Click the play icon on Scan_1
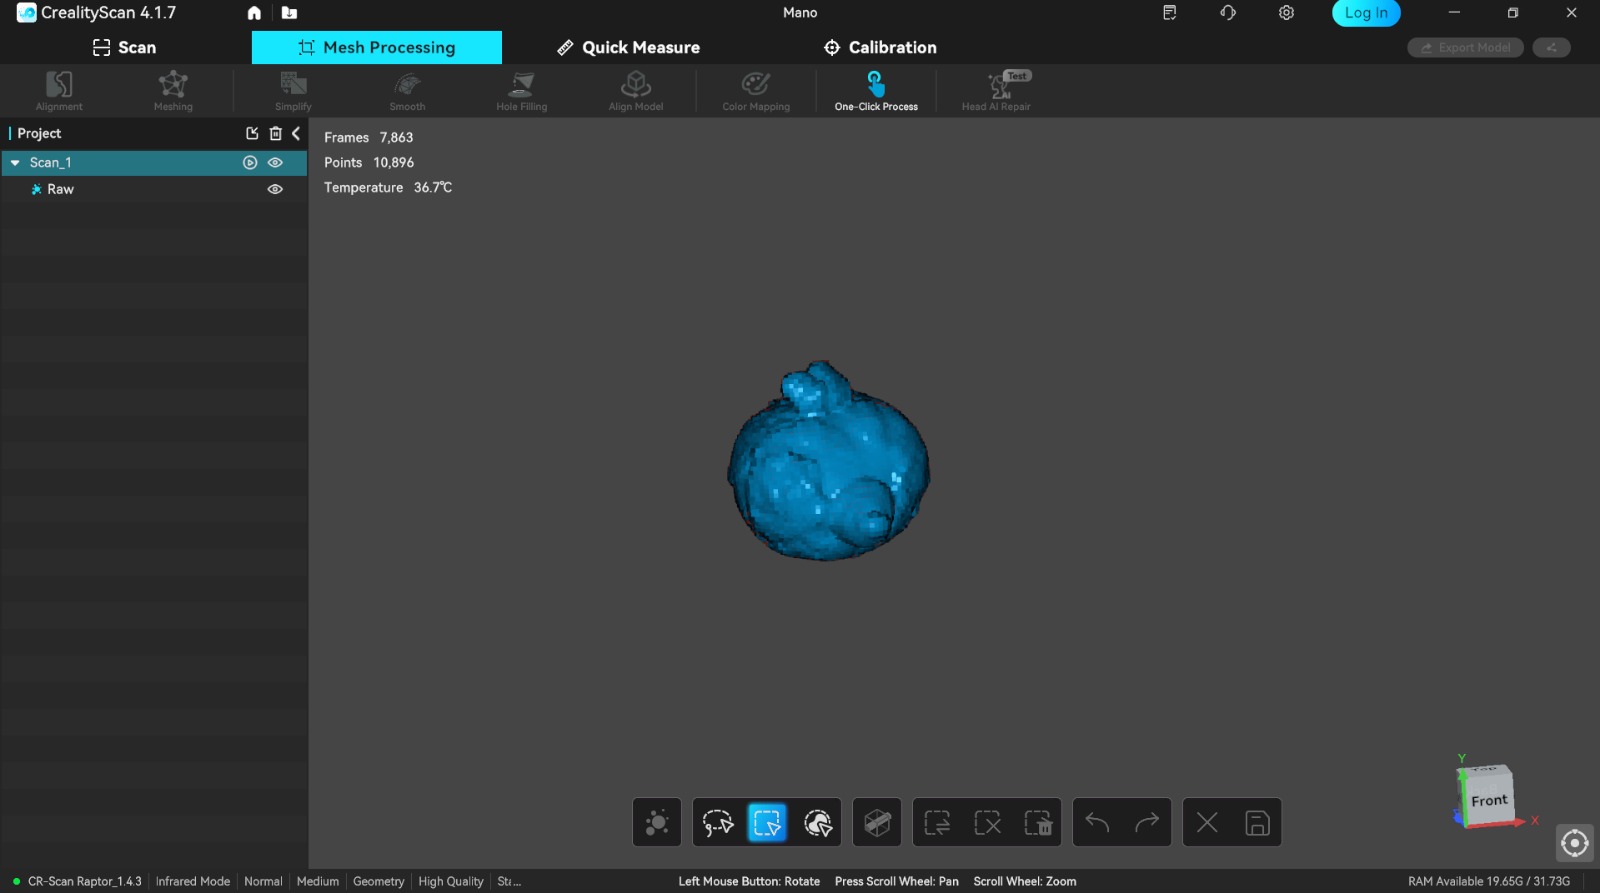This screenshot has height=893, width=1600. 250,162
